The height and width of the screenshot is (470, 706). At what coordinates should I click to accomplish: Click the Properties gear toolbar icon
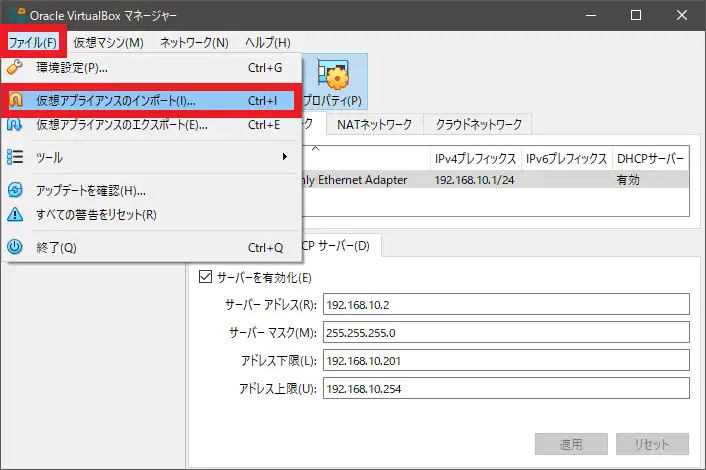coord(332,76)
